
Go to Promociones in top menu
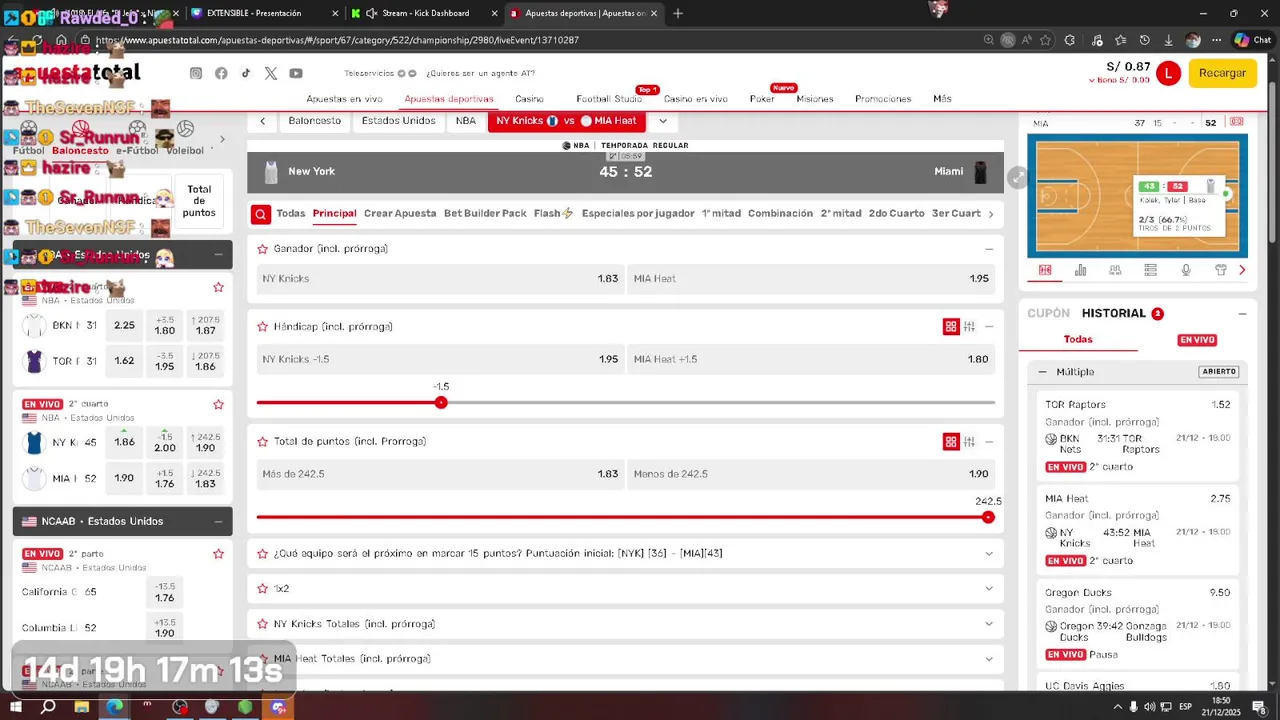(x=883, y=99)
